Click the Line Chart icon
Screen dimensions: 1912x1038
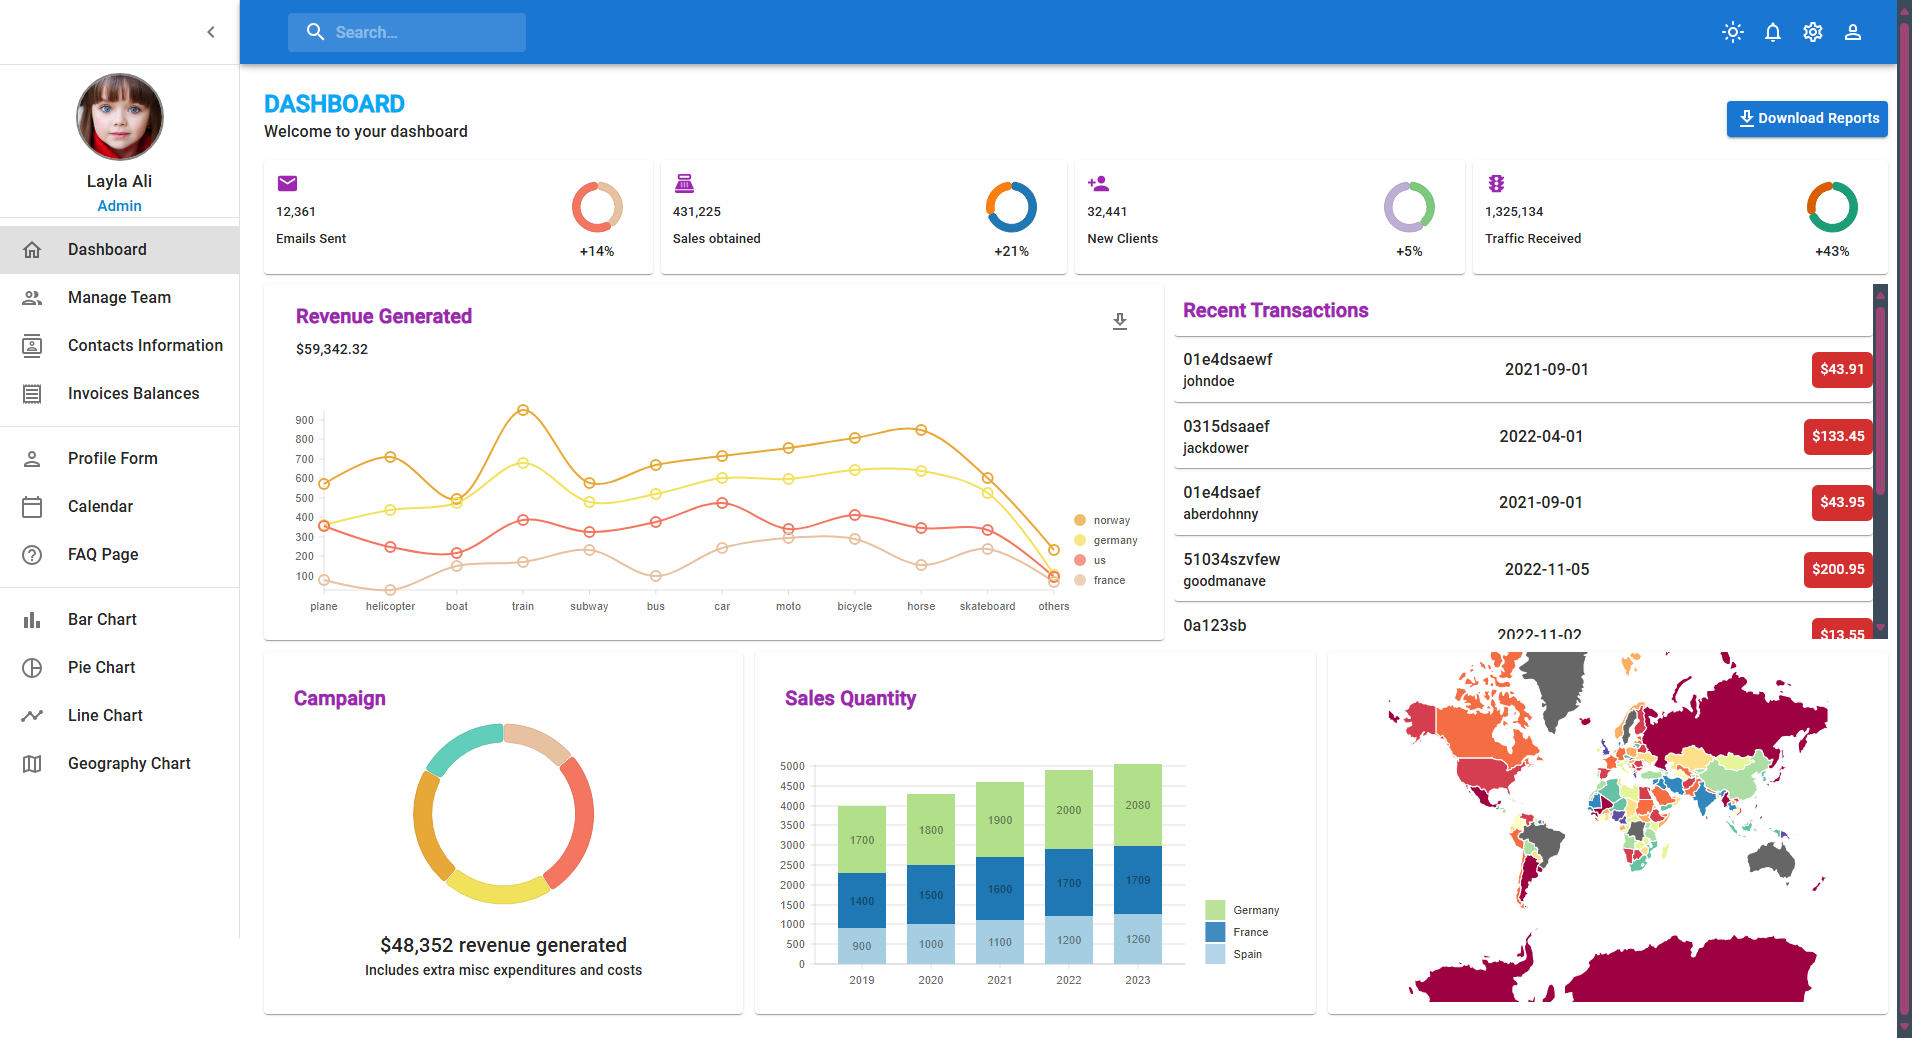point(32,716)
